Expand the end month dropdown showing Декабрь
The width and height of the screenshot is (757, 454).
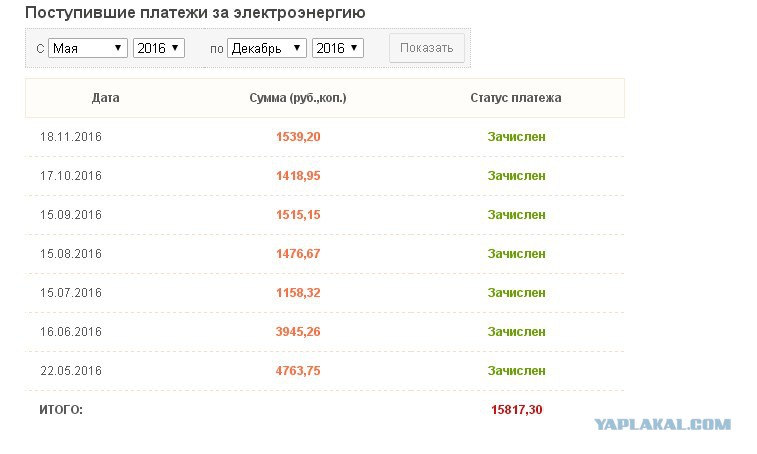pyautogui.click(x=267, y=48)
